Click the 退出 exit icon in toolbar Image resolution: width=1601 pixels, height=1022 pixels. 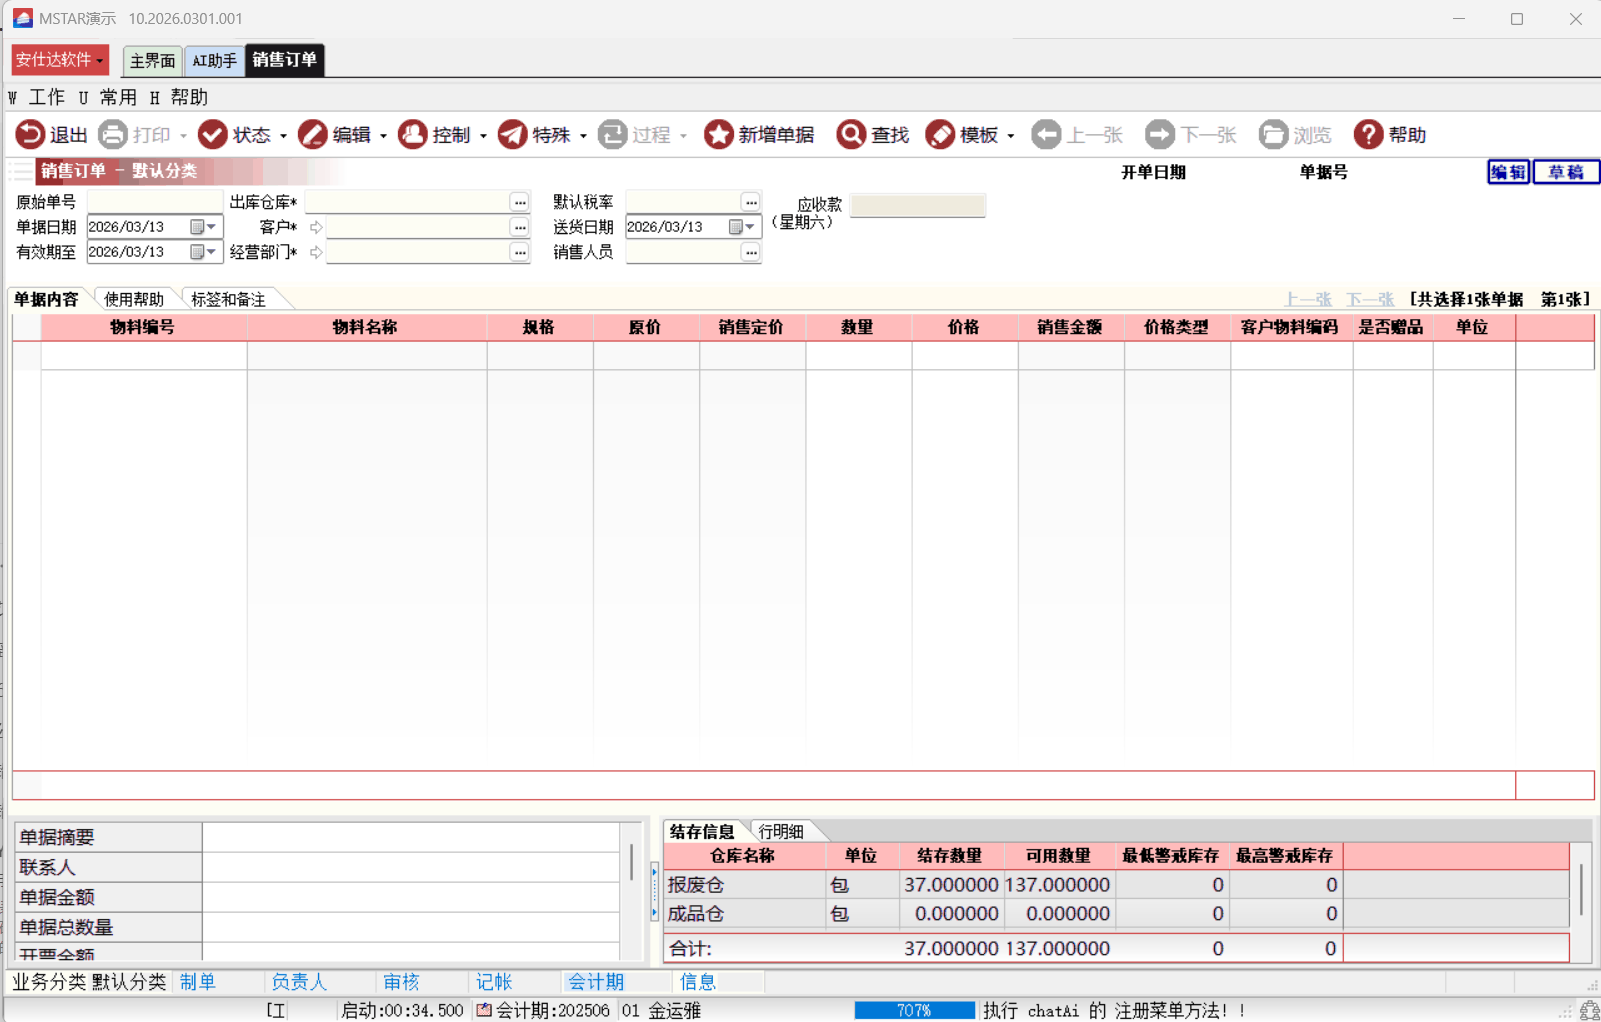(30, 134)
